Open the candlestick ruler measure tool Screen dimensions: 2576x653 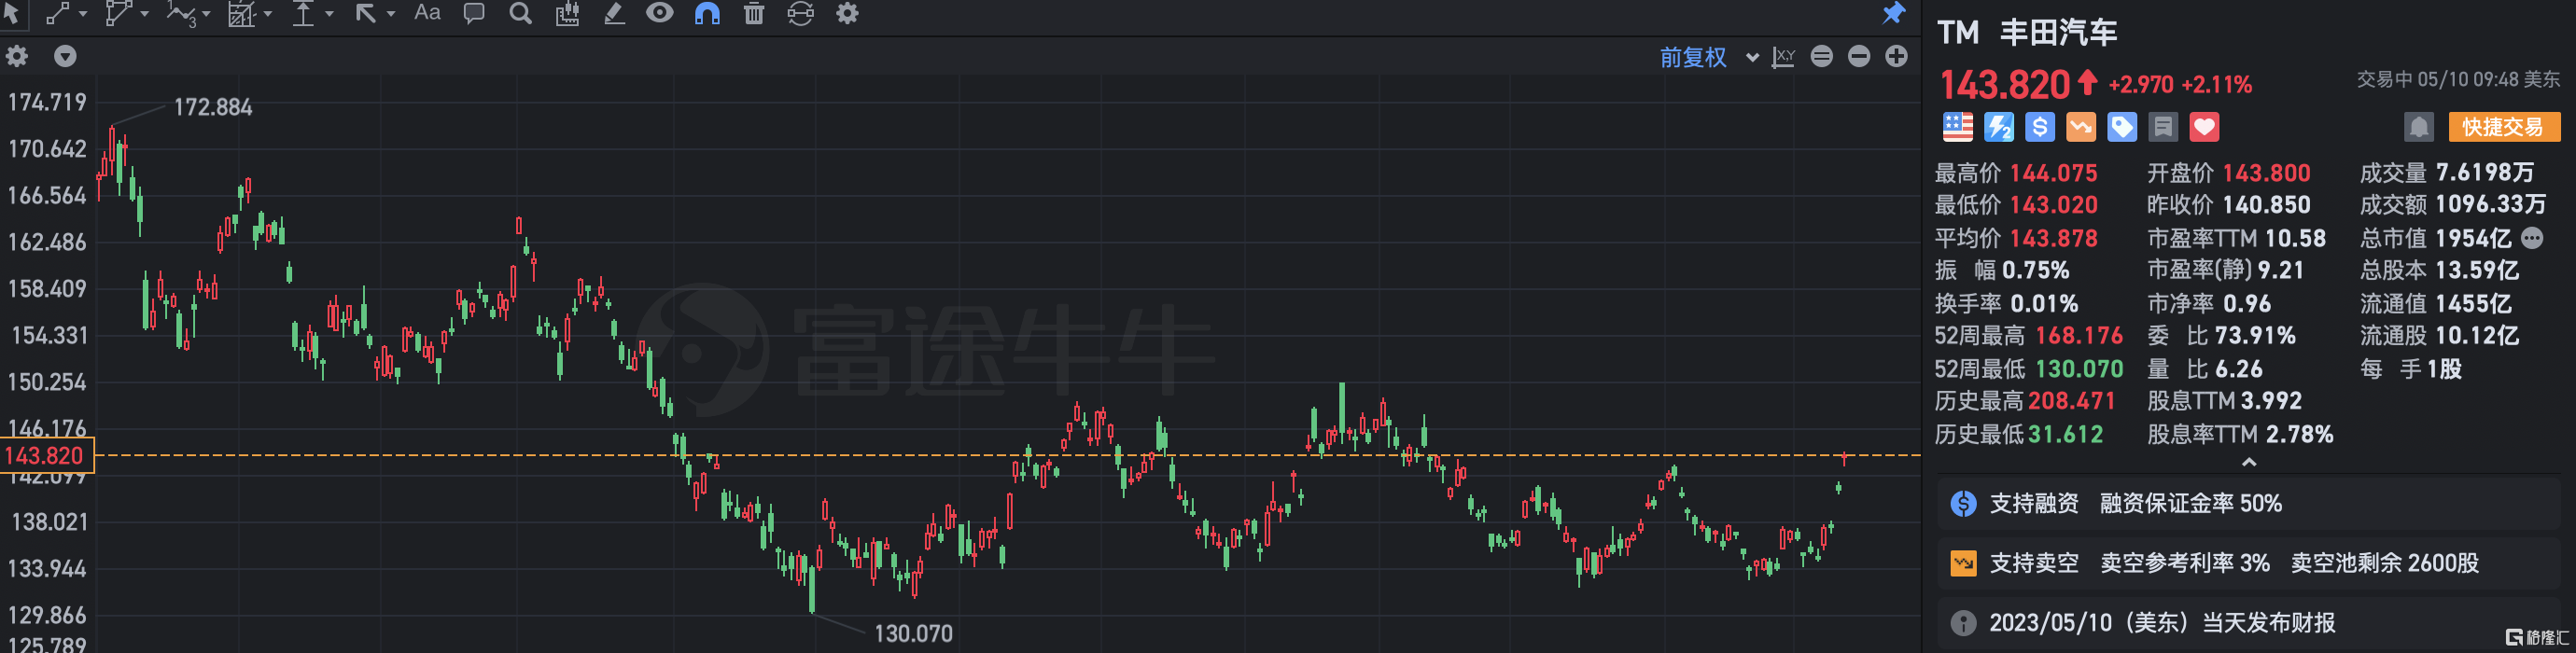[x=567, y=14]
